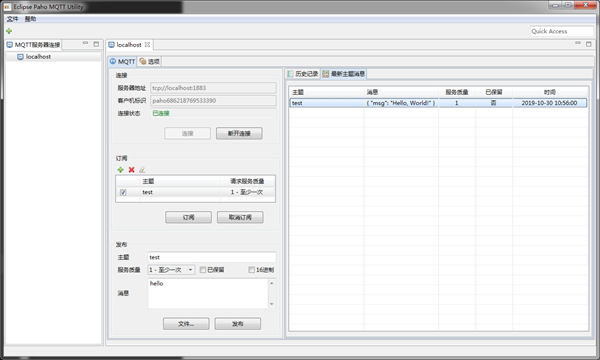Viewport: 600px width, 360px height.
Task: Switch to the 选项 options tab
Action: [x=149, y=61]
